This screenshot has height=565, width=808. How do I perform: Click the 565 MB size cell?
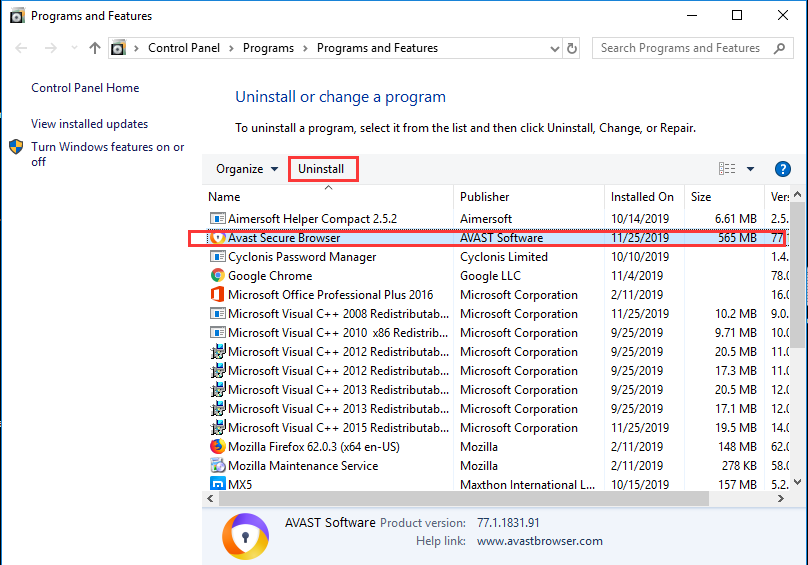point(737,238)
